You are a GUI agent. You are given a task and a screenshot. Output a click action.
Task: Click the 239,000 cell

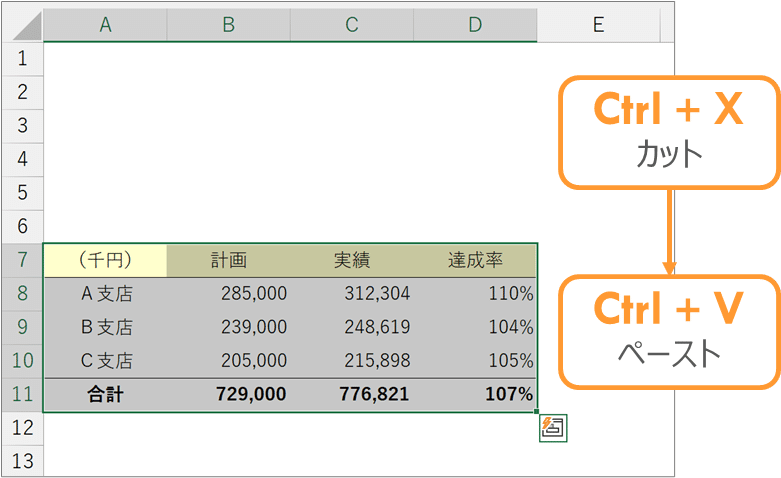[229, 328]
